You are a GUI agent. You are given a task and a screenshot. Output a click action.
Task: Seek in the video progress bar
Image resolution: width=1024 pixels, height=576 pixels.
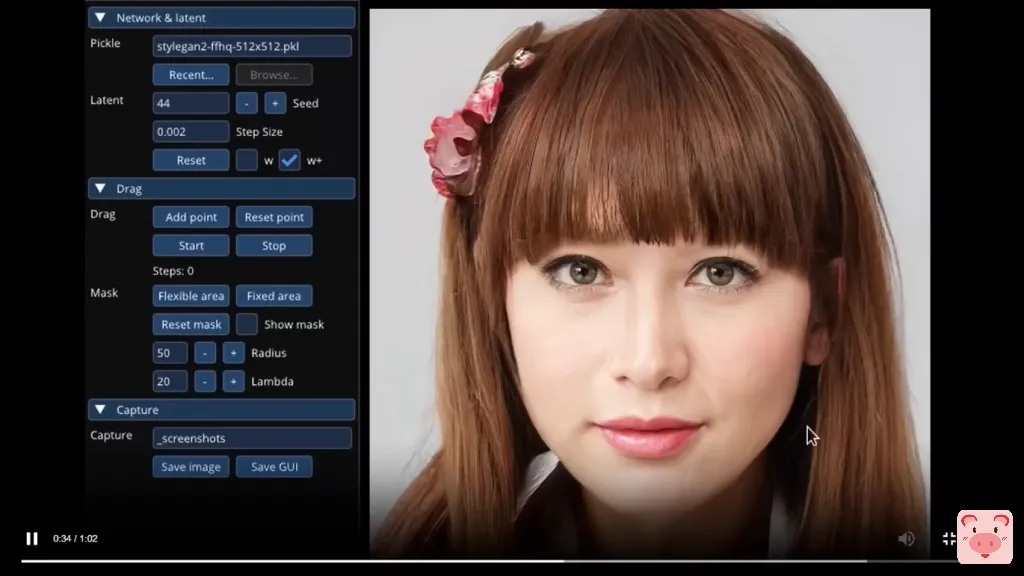coord(488,561)
